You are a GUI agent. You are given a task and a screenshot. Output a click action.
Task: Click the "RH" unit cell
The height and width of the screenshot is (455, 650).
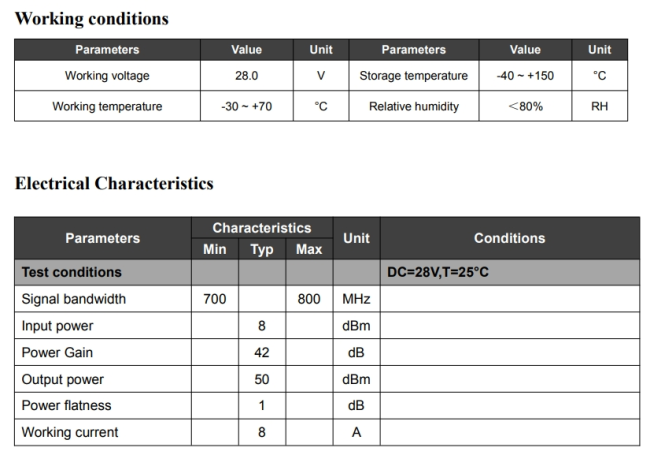[599, 106]
